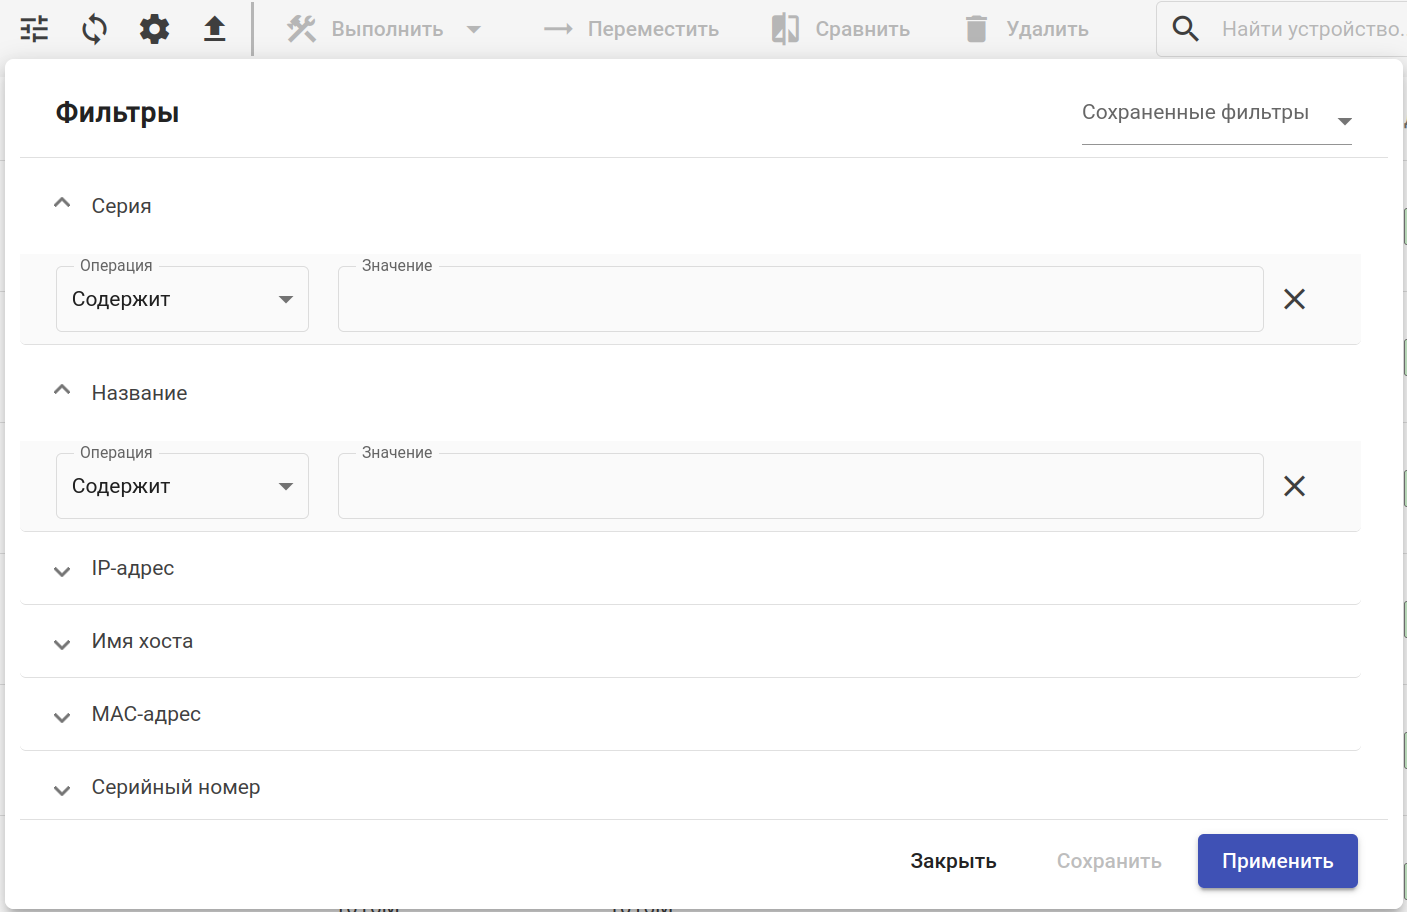Click the Переместить toolbar action
Screen dimensions: 1407x912
pos(631,29)
